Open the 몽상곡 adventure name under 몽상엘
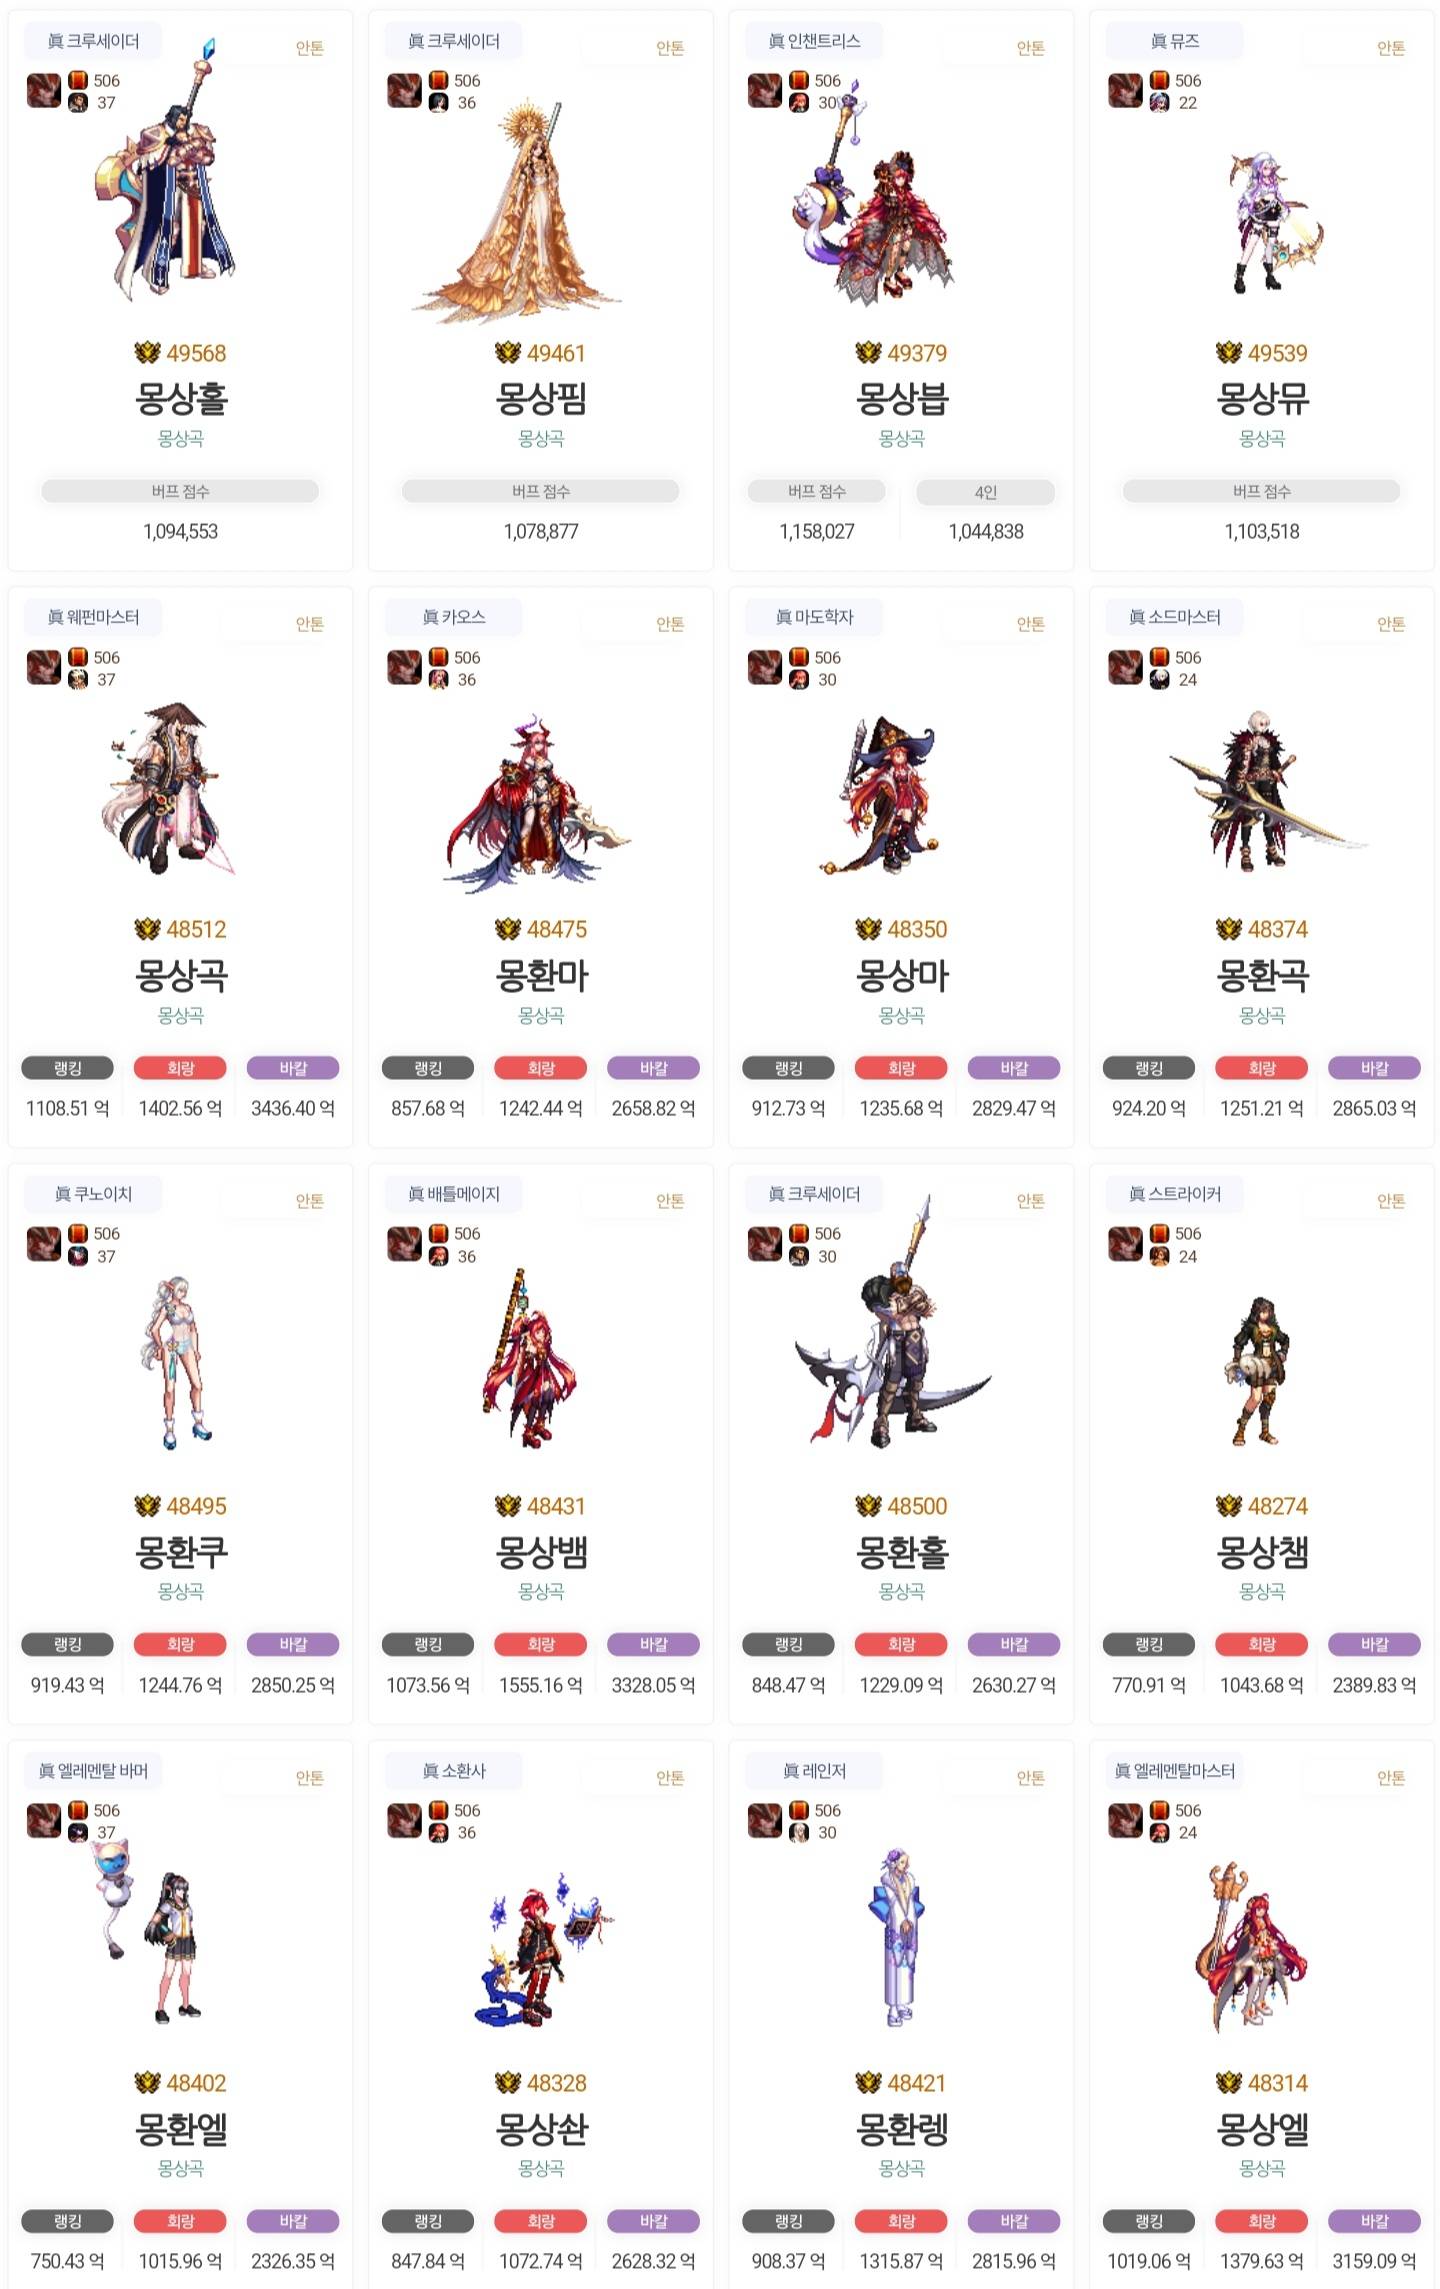 [1262, 2168]
